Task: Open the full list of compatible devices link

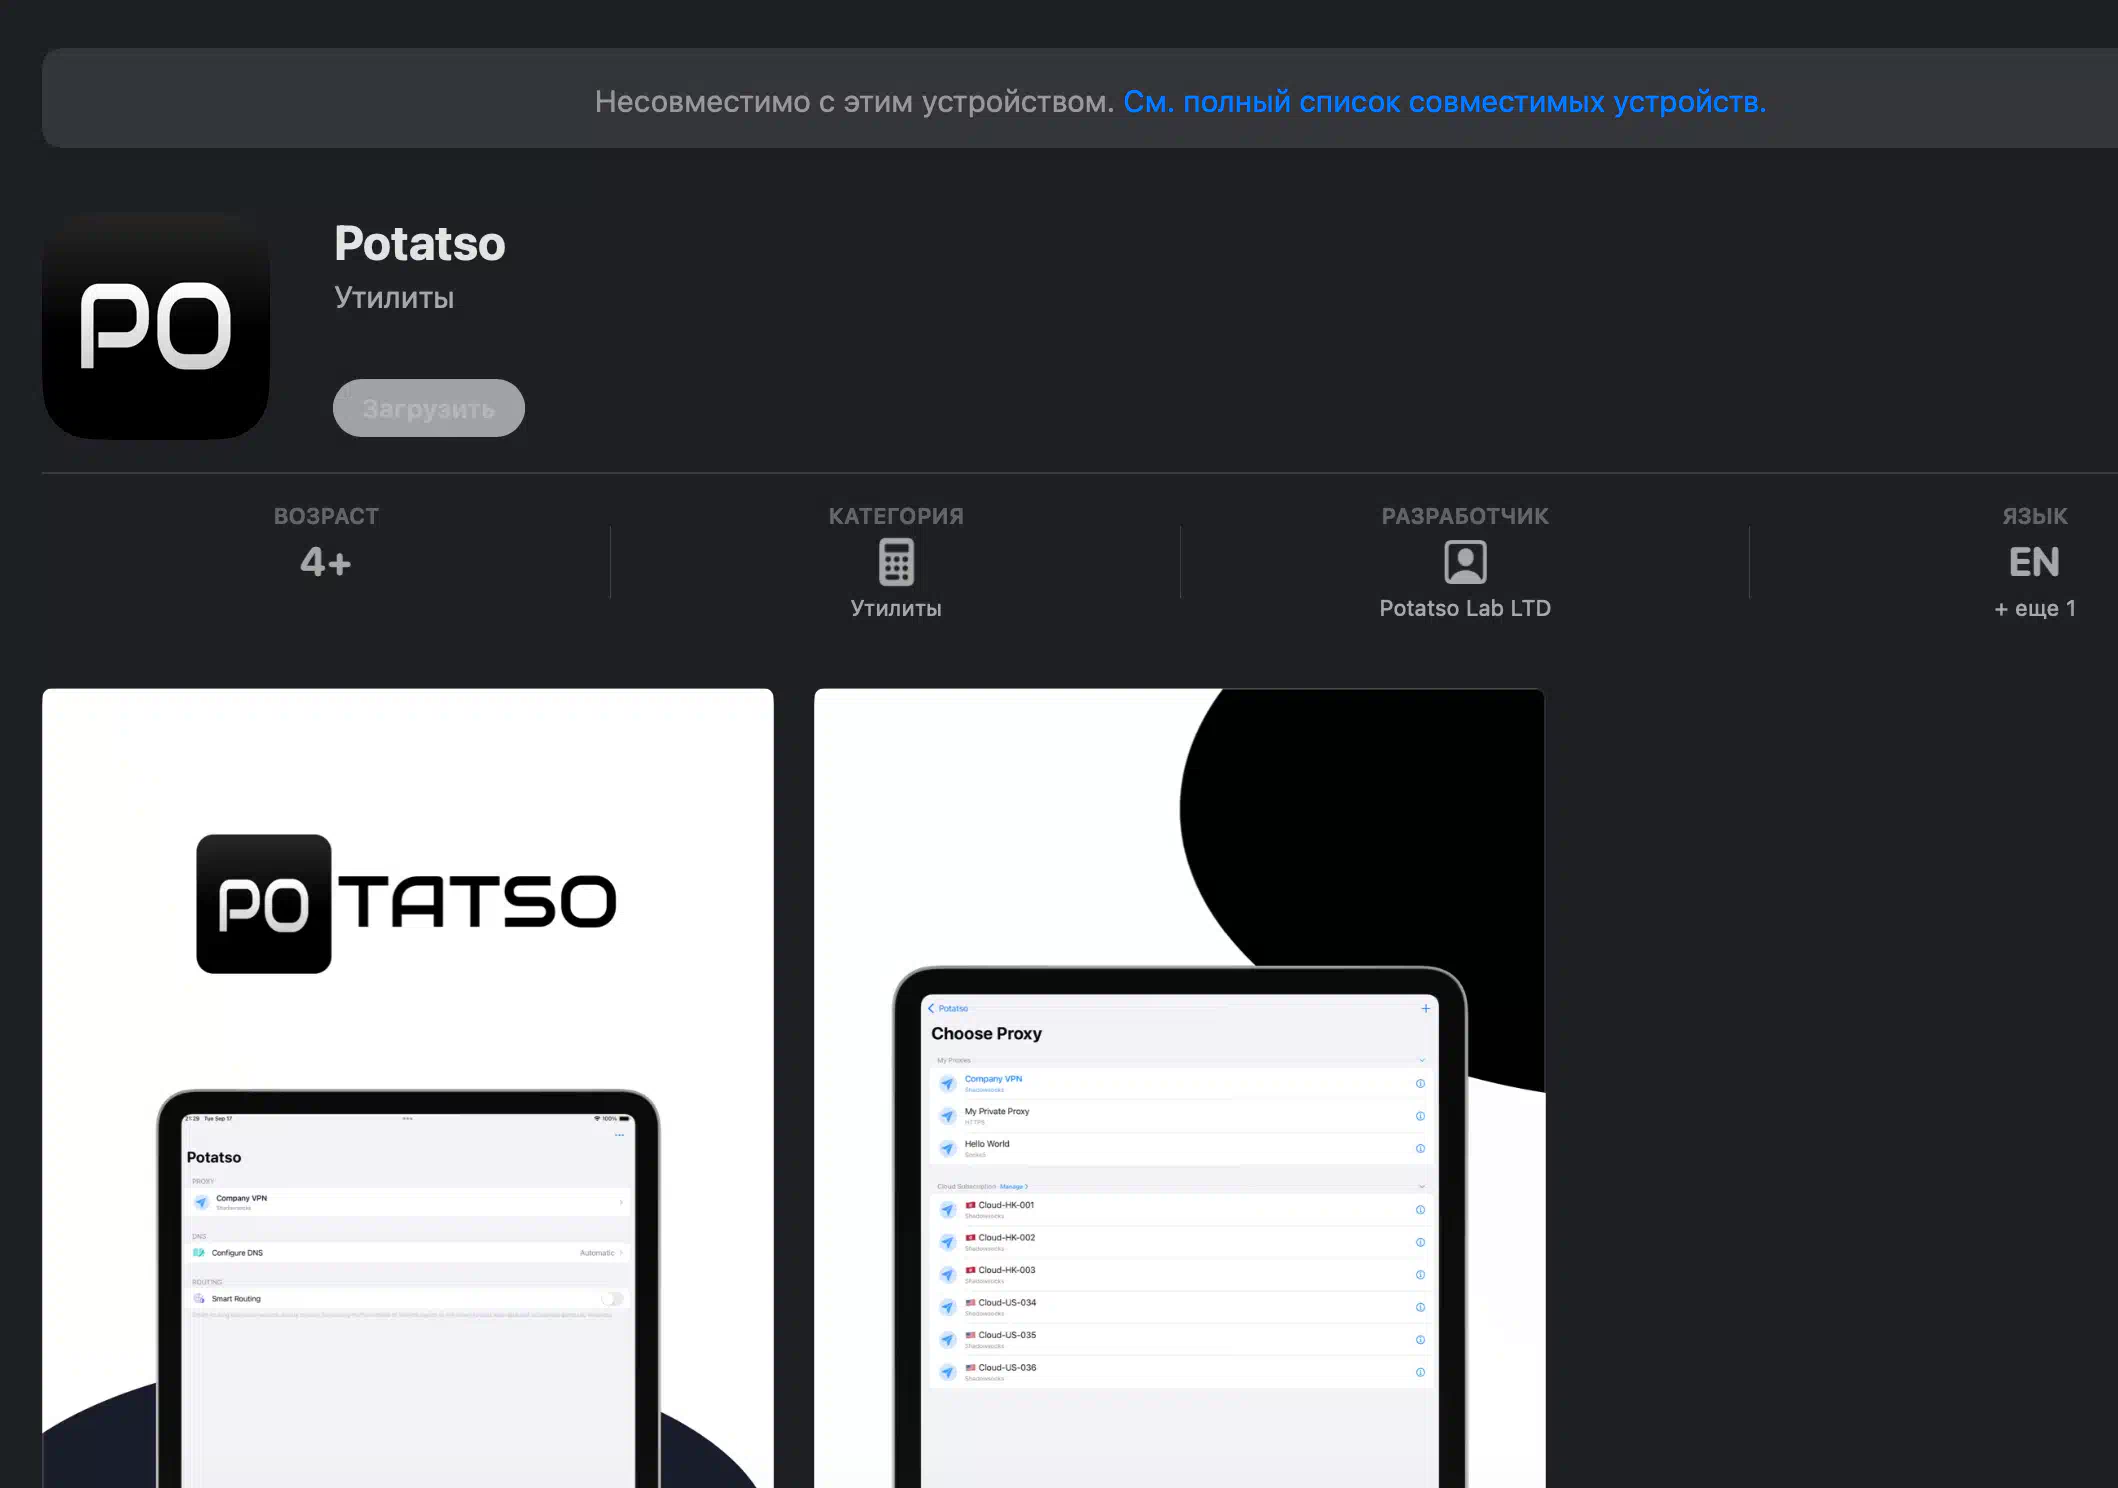Action: pyautogui.click(x=1444, y=102)
